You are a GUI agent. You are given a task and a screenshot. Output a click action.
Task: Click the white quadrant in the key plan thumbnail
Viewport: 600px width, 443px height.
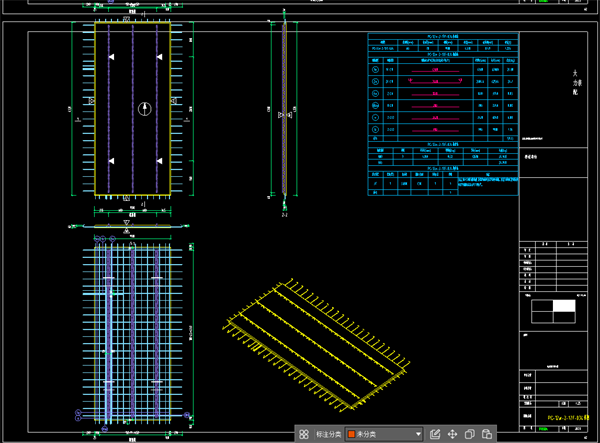(x=564, y=306)
